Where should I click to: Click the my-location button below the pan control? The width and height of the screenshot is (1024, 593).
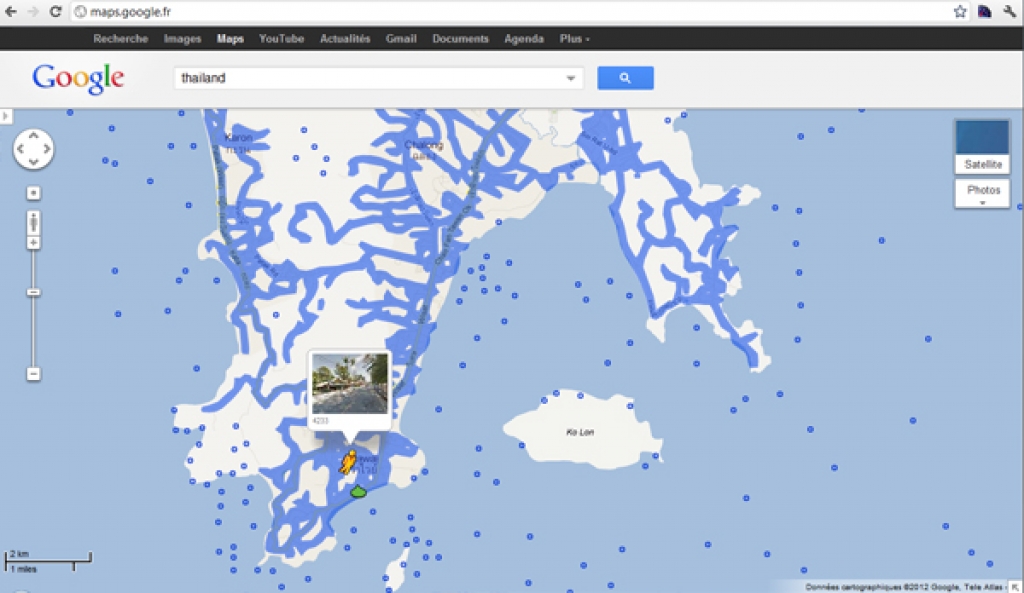pyautogui.click(x=33, y=193)
